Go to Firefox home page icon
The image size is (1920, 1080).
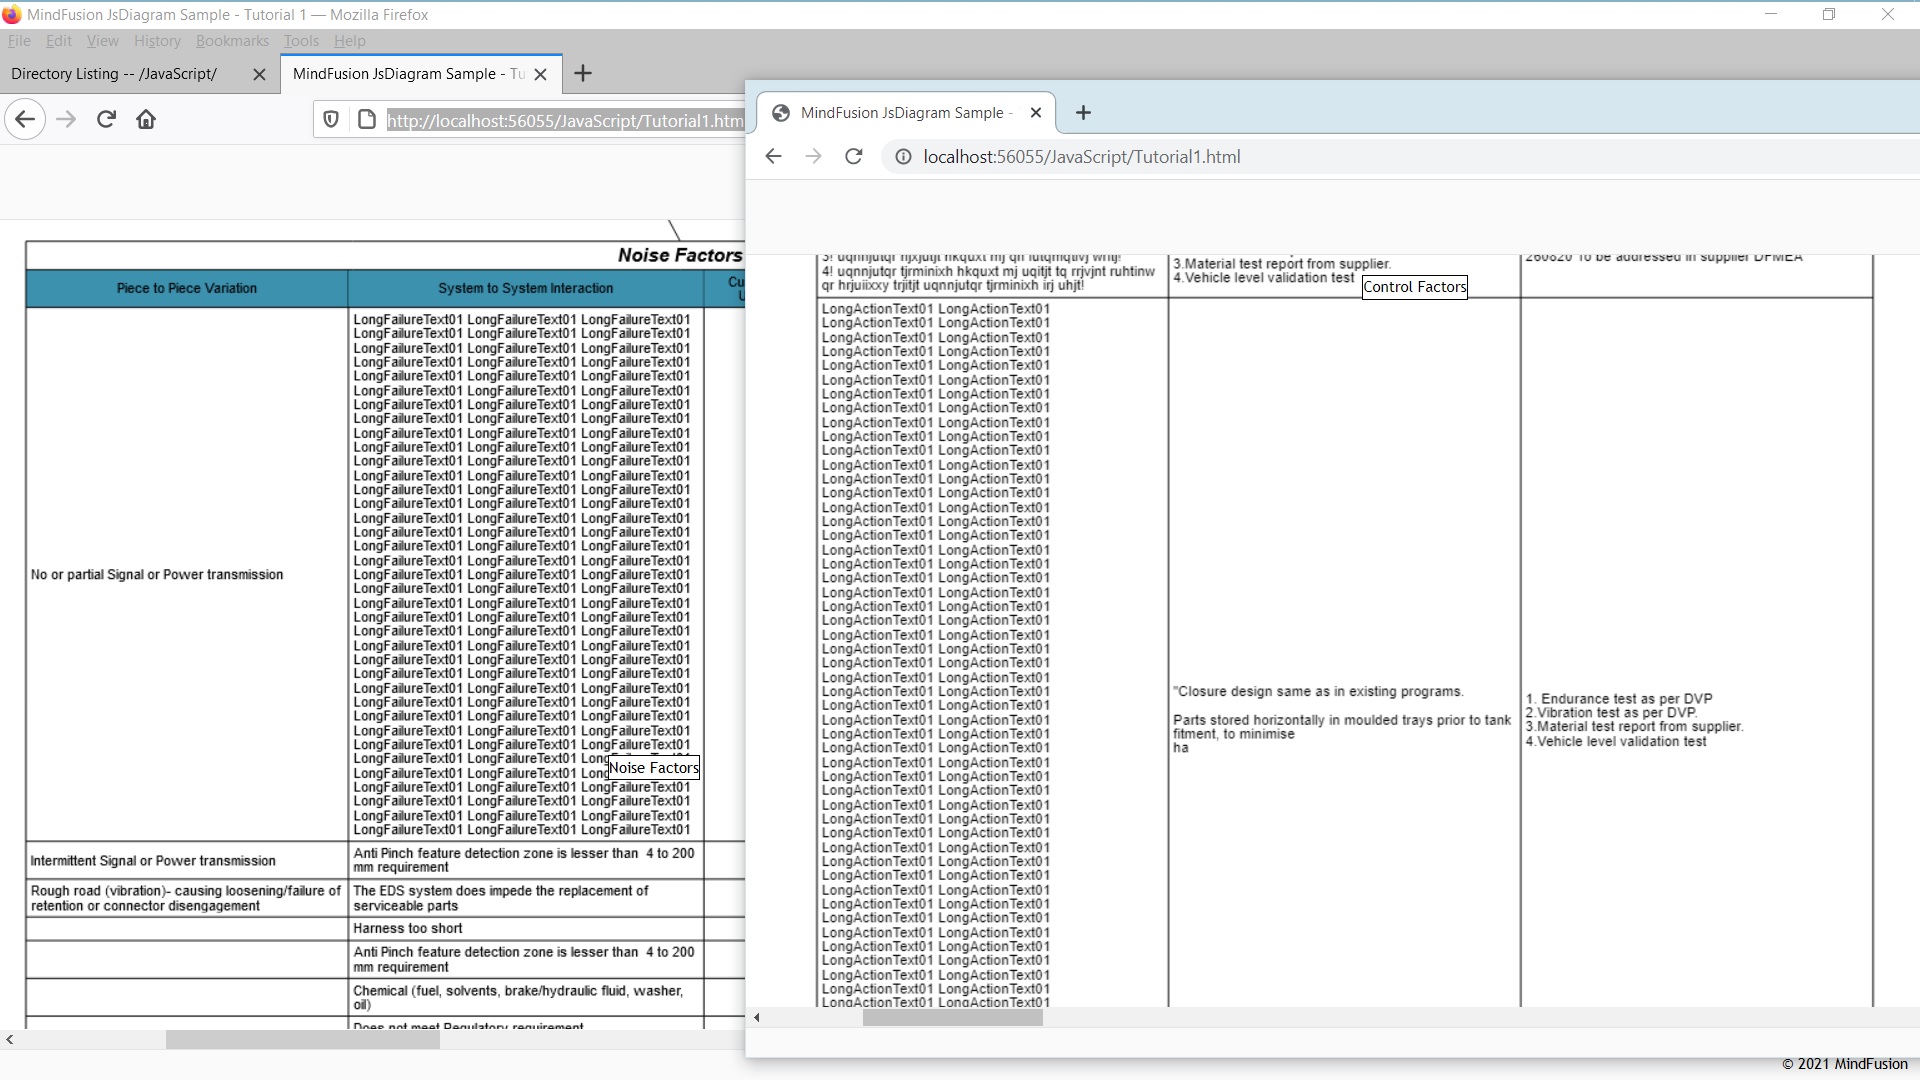point(146,120)
